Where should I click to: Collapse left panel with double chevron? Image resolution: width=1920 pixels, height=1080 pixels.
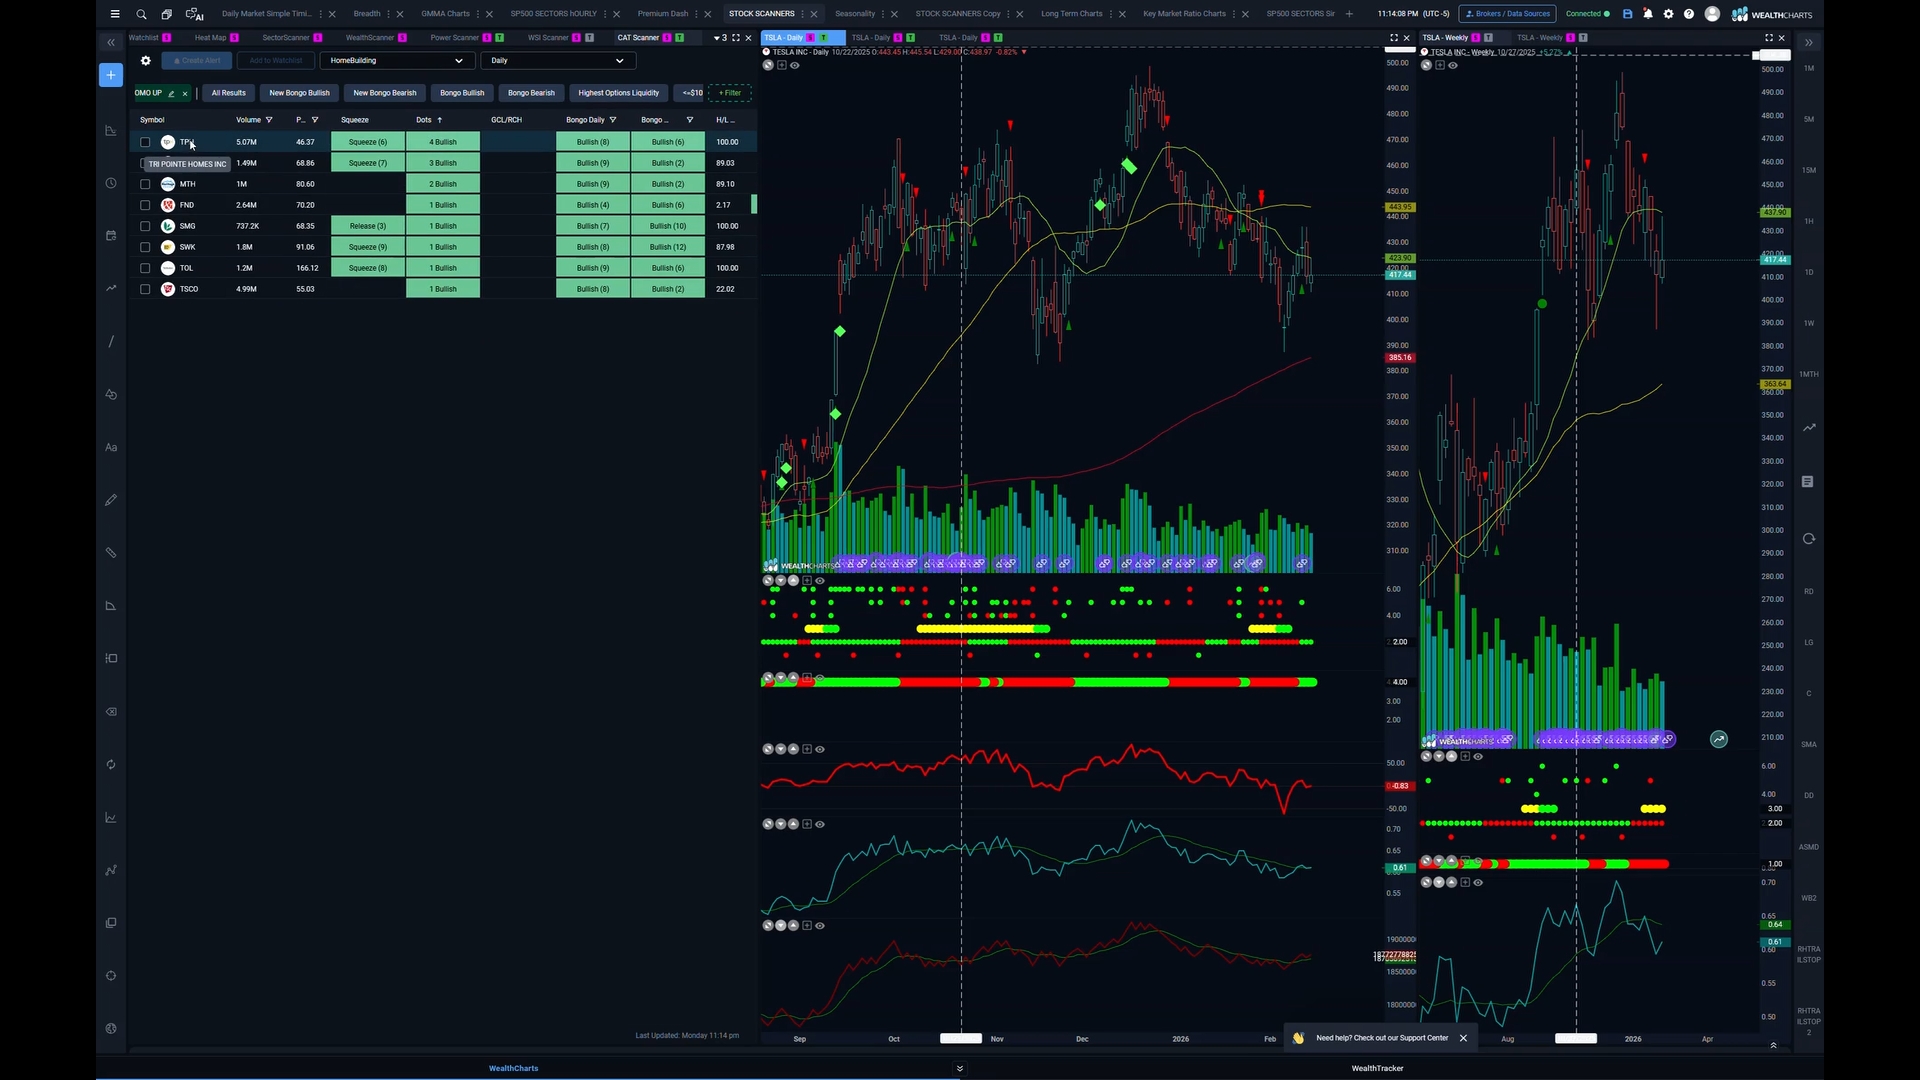coord(111,42)
